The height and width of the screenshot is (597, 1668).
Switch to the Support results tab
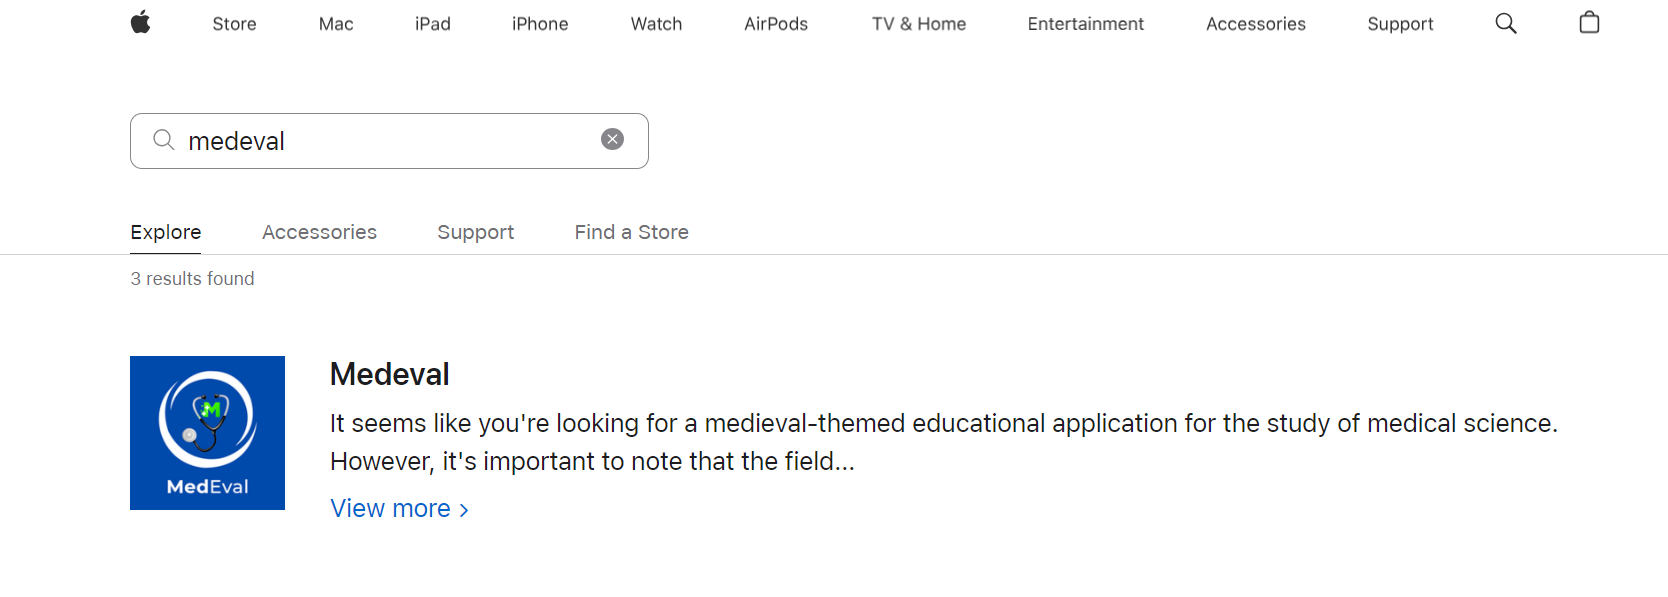(475, 232)
